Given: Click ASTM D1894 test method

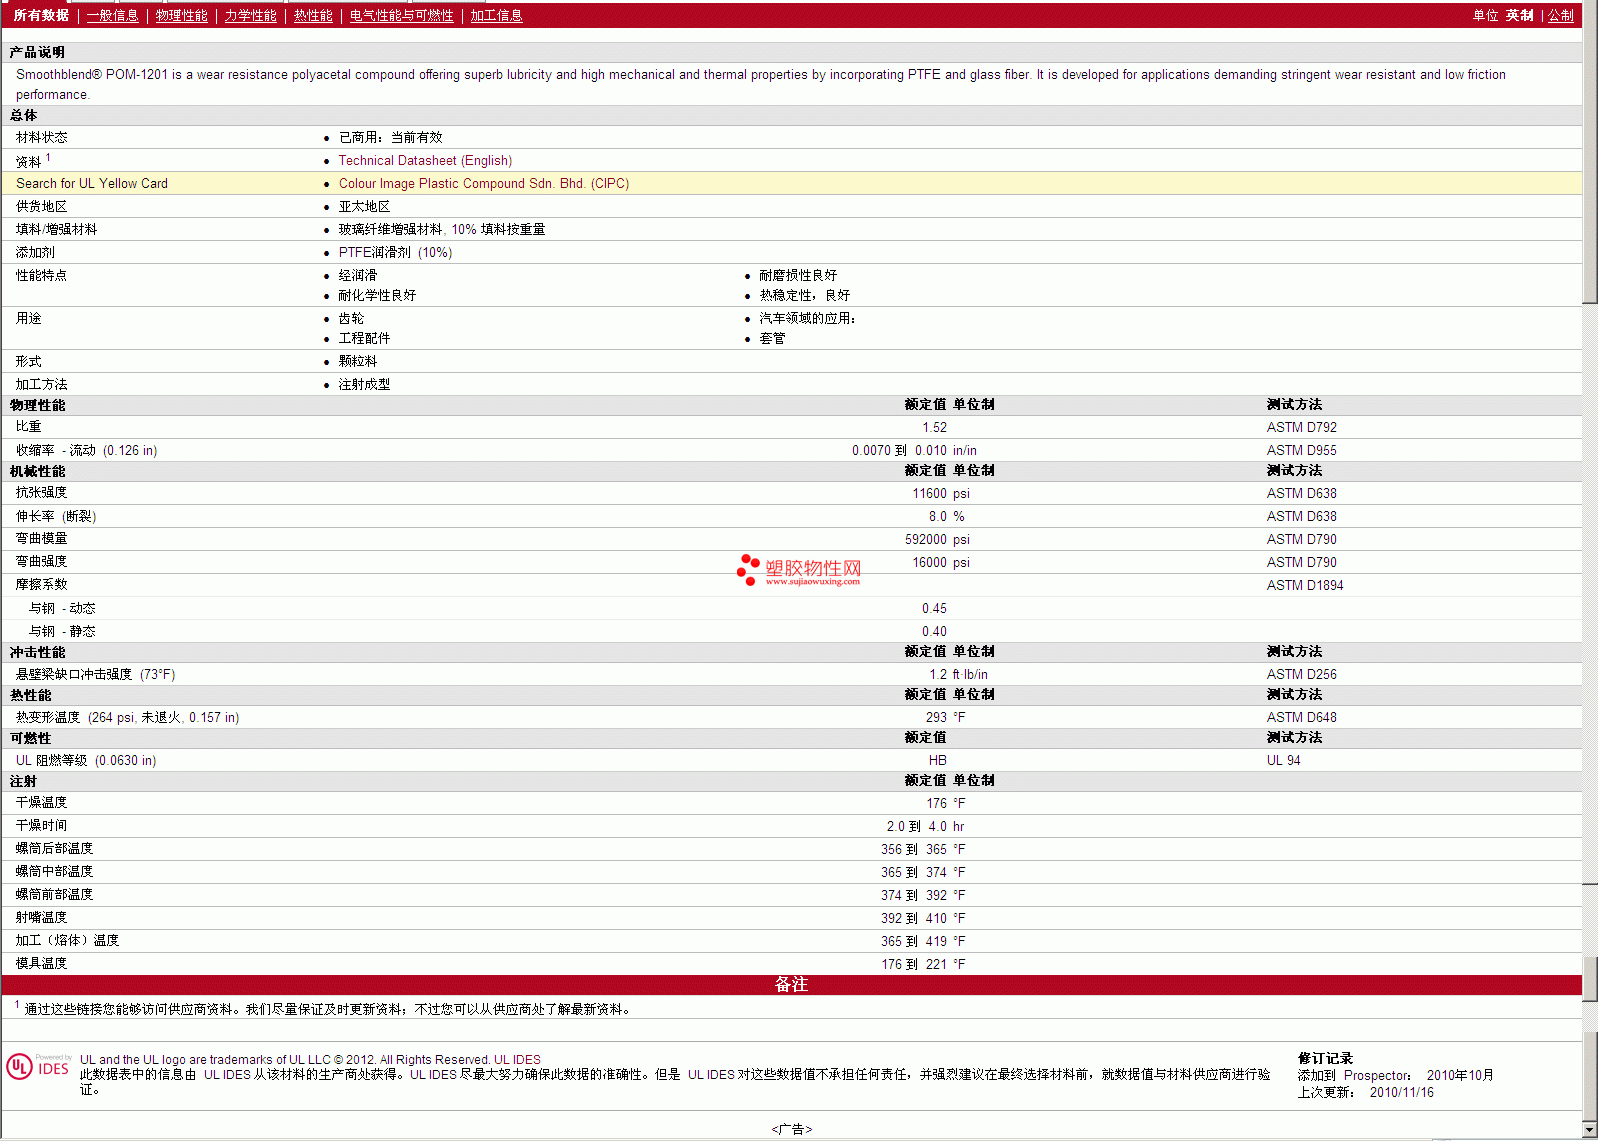Looking at the screenshot, I should [1305, 586].
